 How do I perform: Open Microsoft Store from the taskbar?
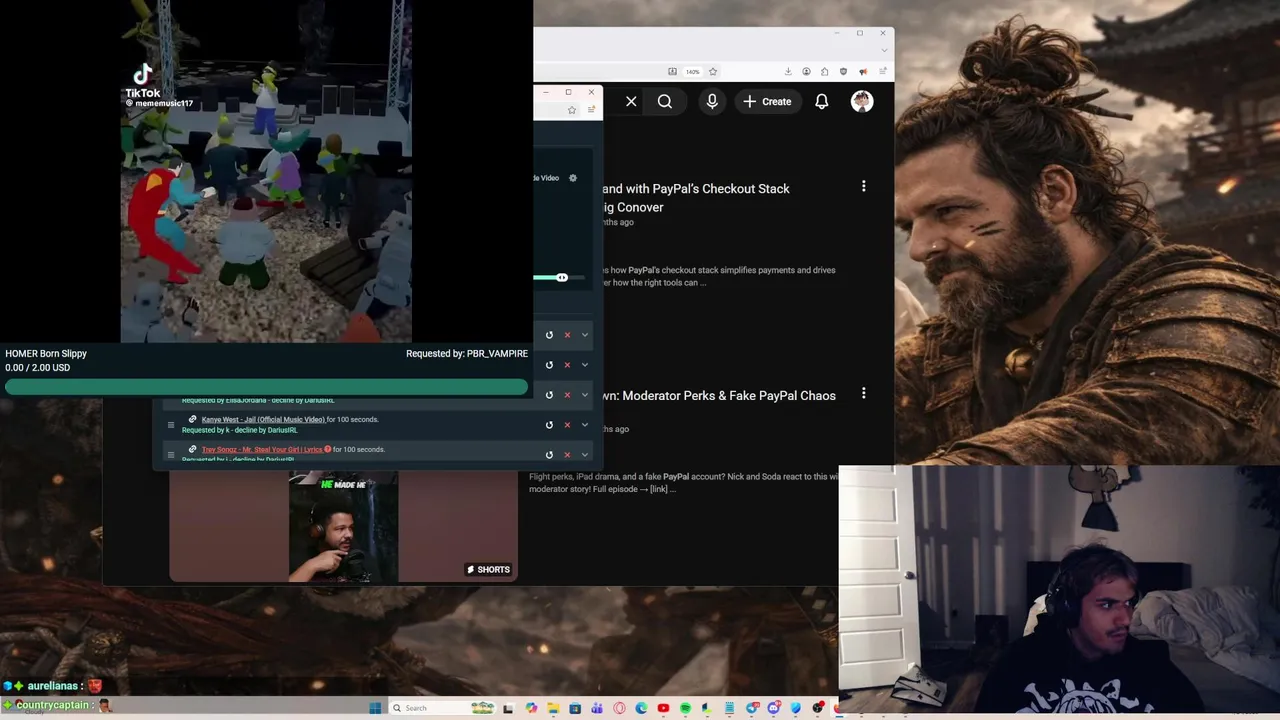click(575, 708)
